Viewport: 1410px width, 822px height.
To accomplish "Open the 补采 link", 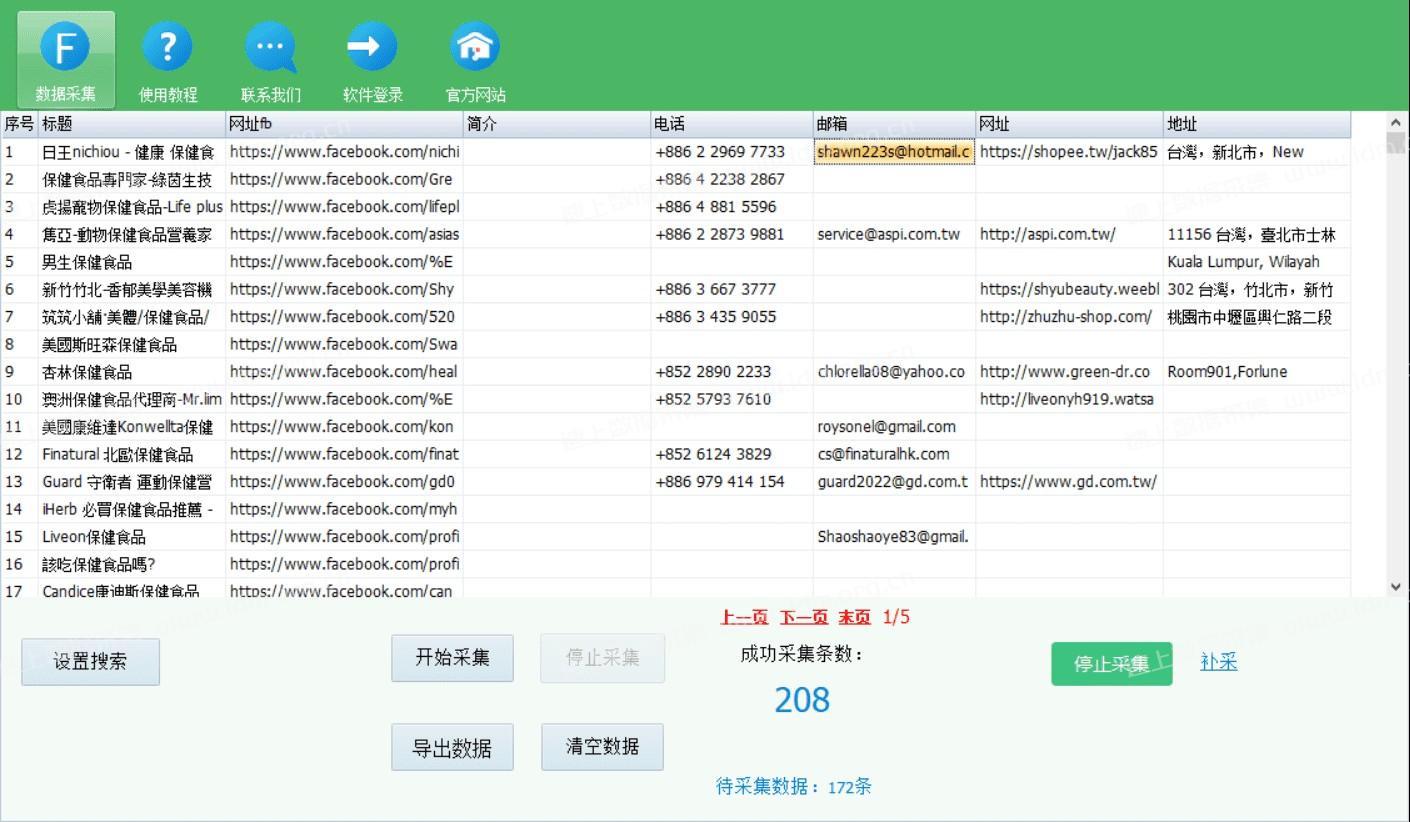I will (1218, 661).
